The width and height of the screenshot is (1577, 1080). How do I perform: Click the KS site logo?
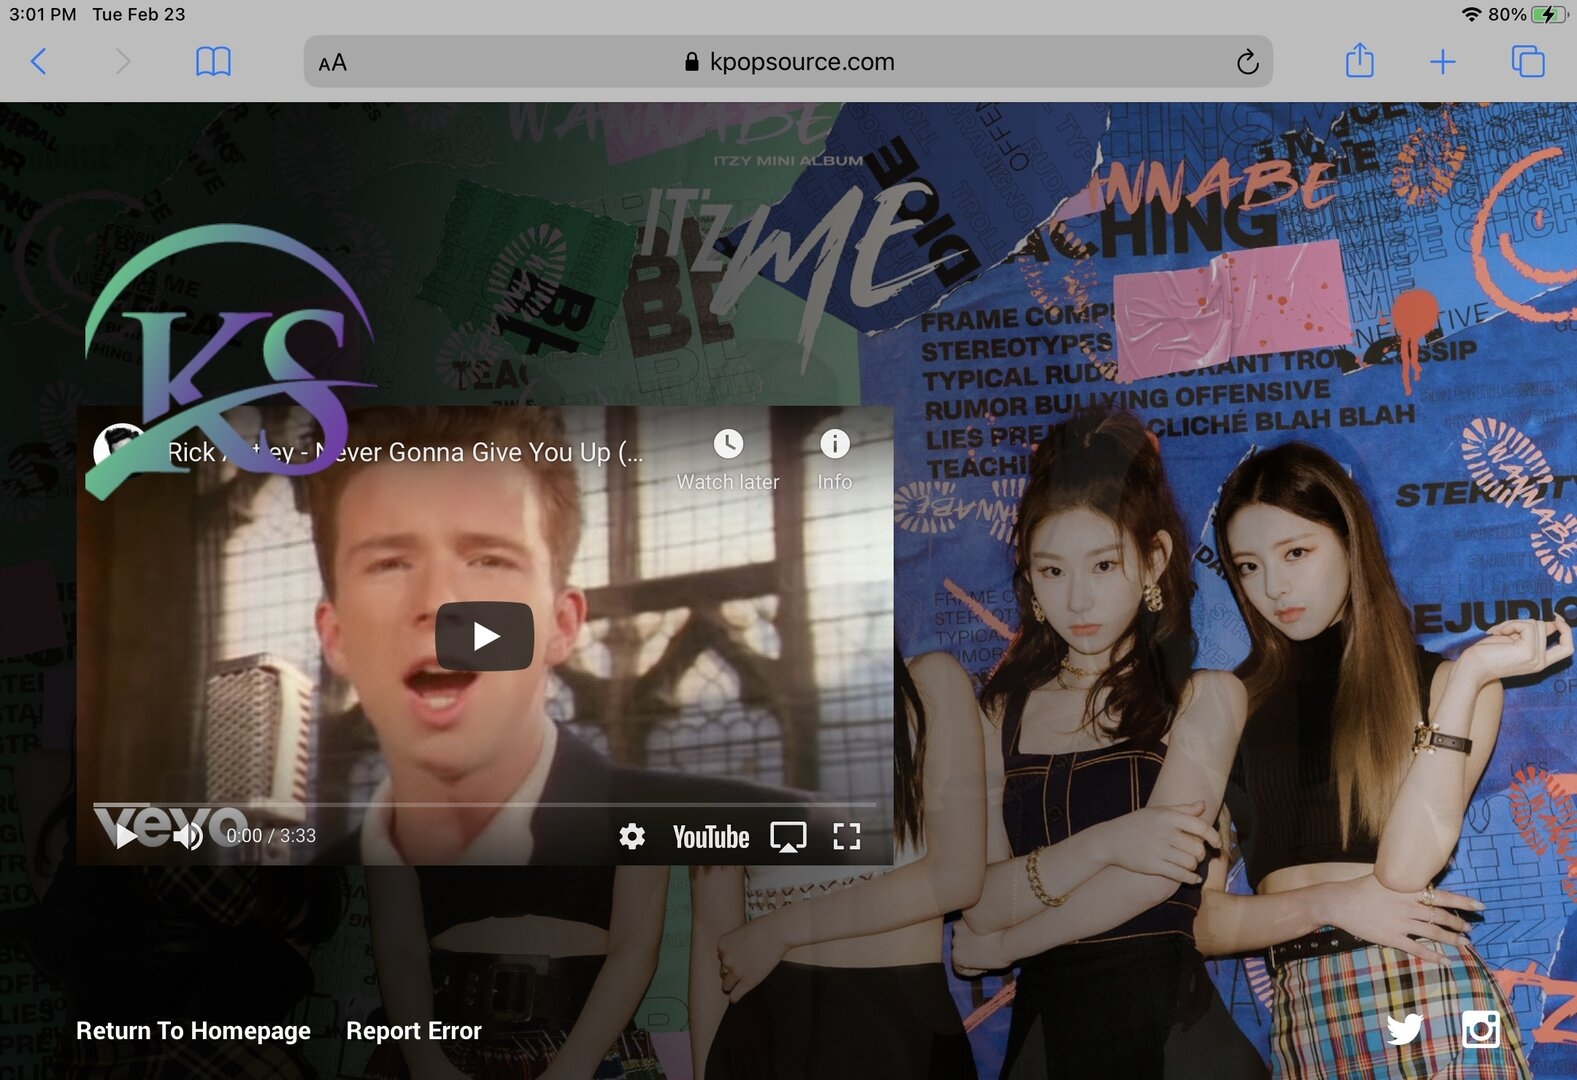(230, 360)
